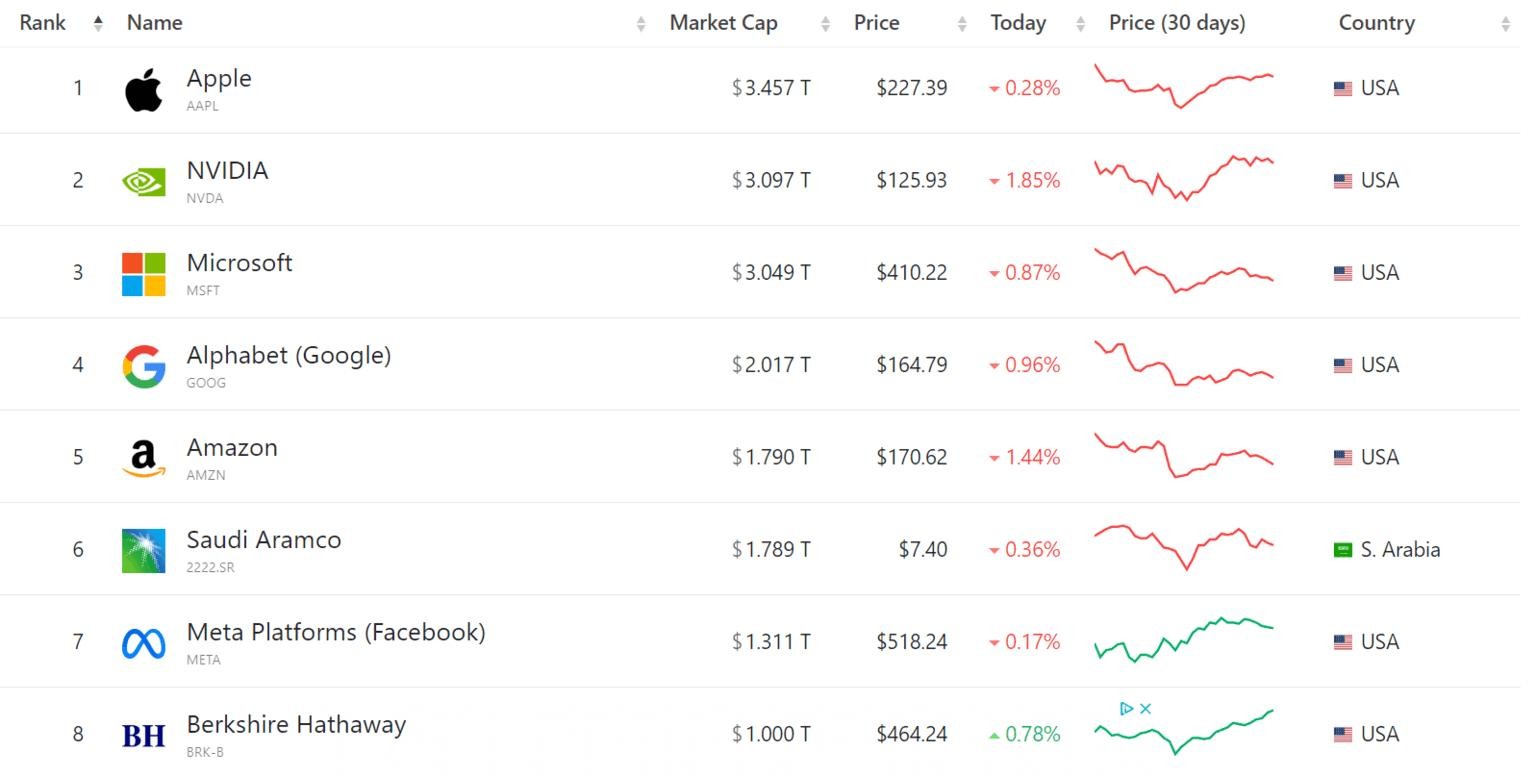Screen dimensions: 1536x776
Task: Sort by Market Cap column arrows
Action: pos(825,23)
